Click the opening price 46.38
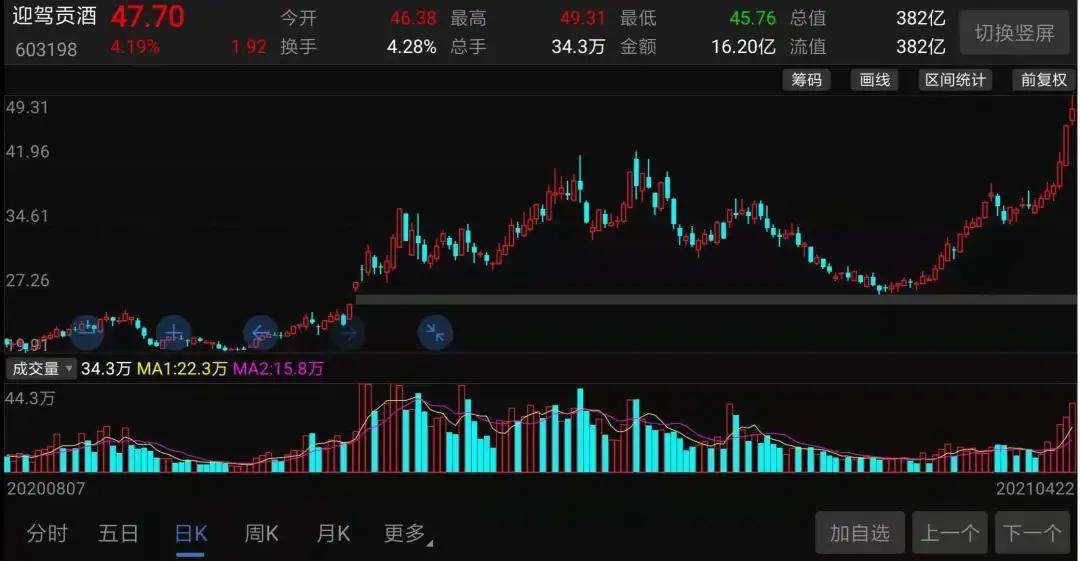Viewport: 1080px width, 561px height. pos(413,18)
